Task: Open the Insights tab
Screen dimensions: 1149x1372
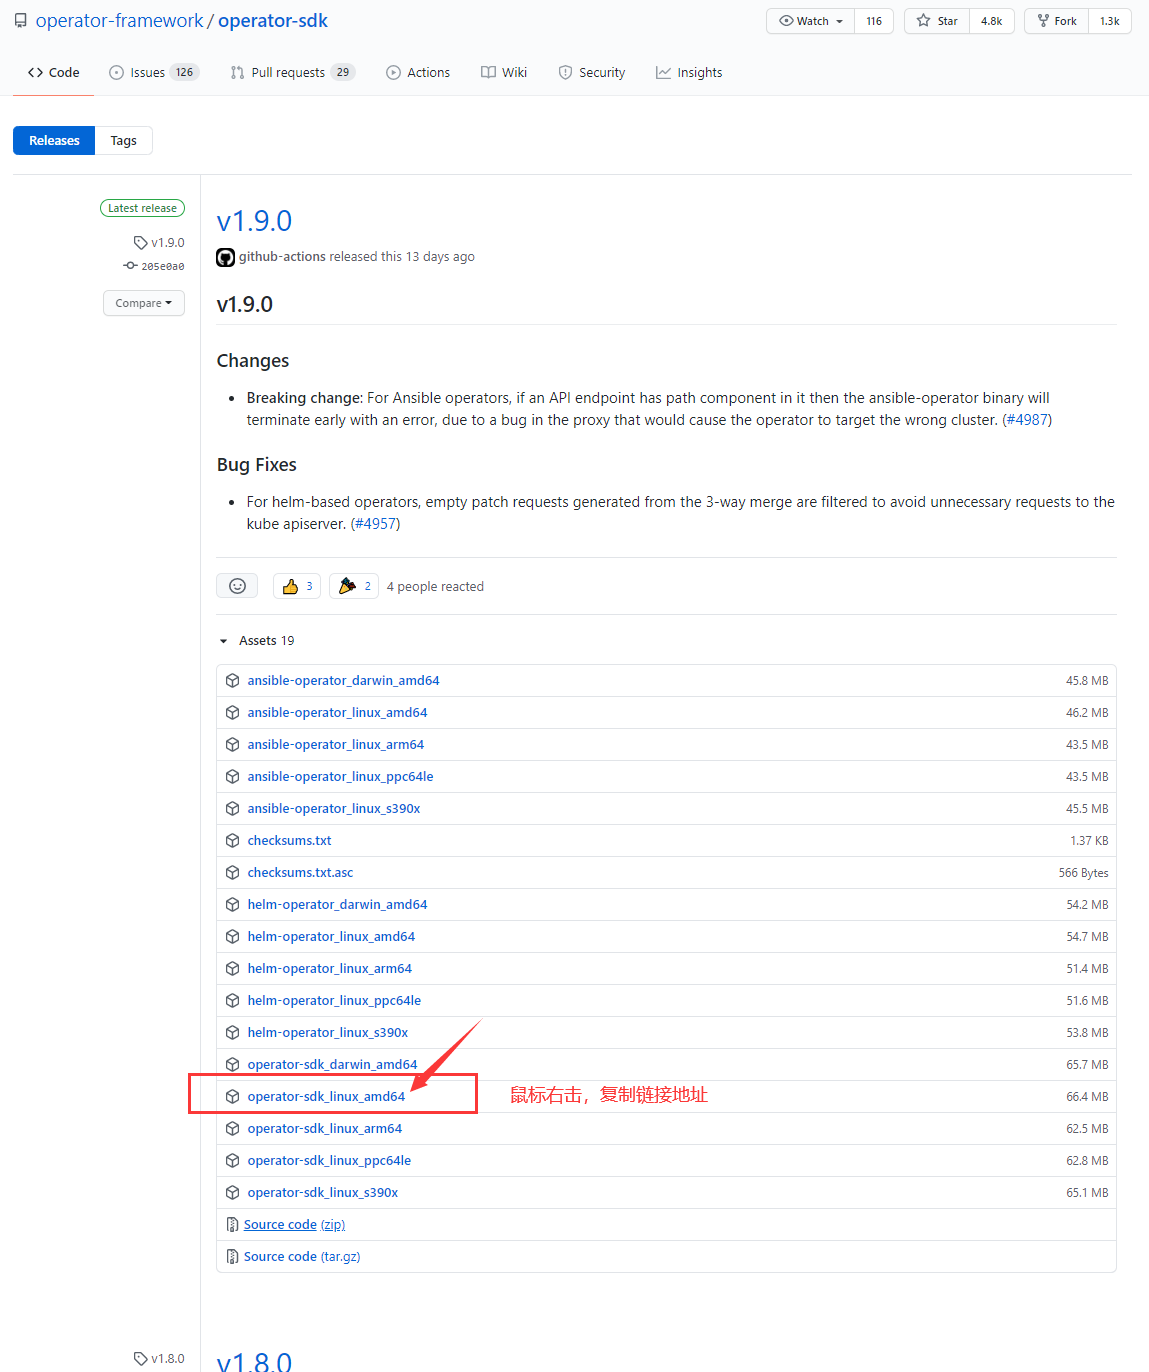Action: coord(689,72)
